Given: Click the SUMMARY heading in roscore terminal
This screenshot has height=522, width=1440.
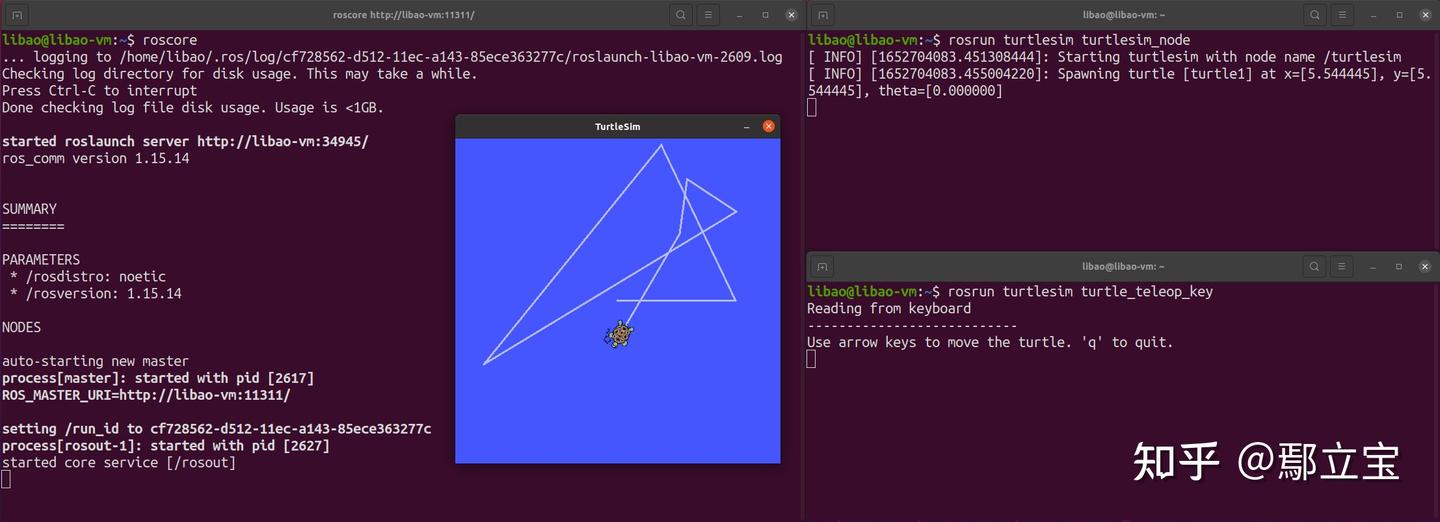Looking at the screenshot, I should pos(29,209).
